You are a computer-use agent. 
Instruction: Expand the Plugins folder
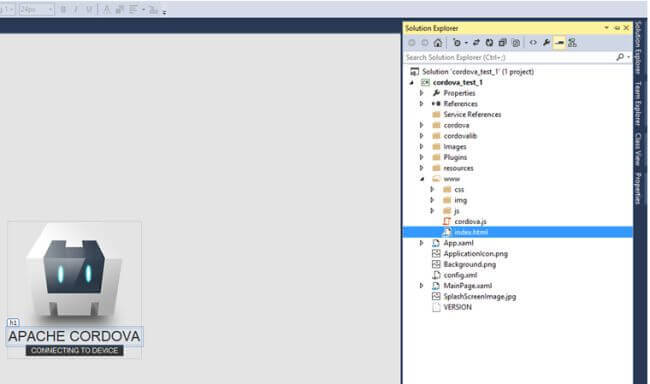tap(422, 157)
